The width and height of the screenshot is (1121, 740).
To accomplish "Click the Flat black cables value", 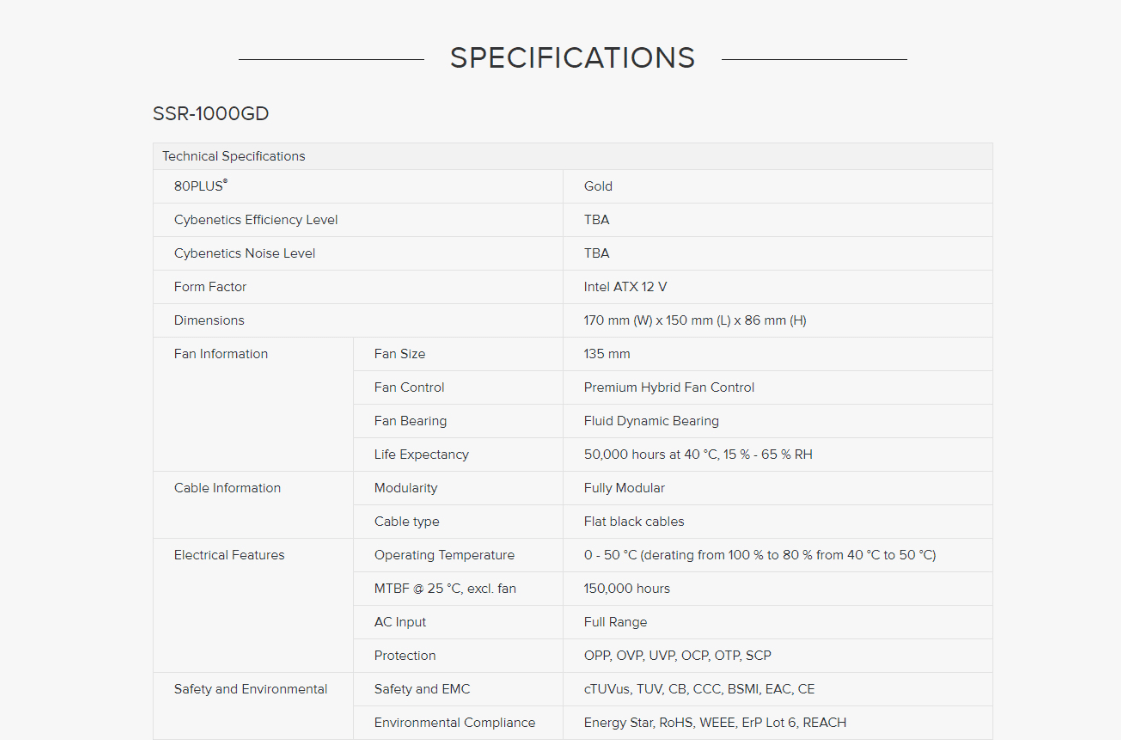I will click(634, 521).
